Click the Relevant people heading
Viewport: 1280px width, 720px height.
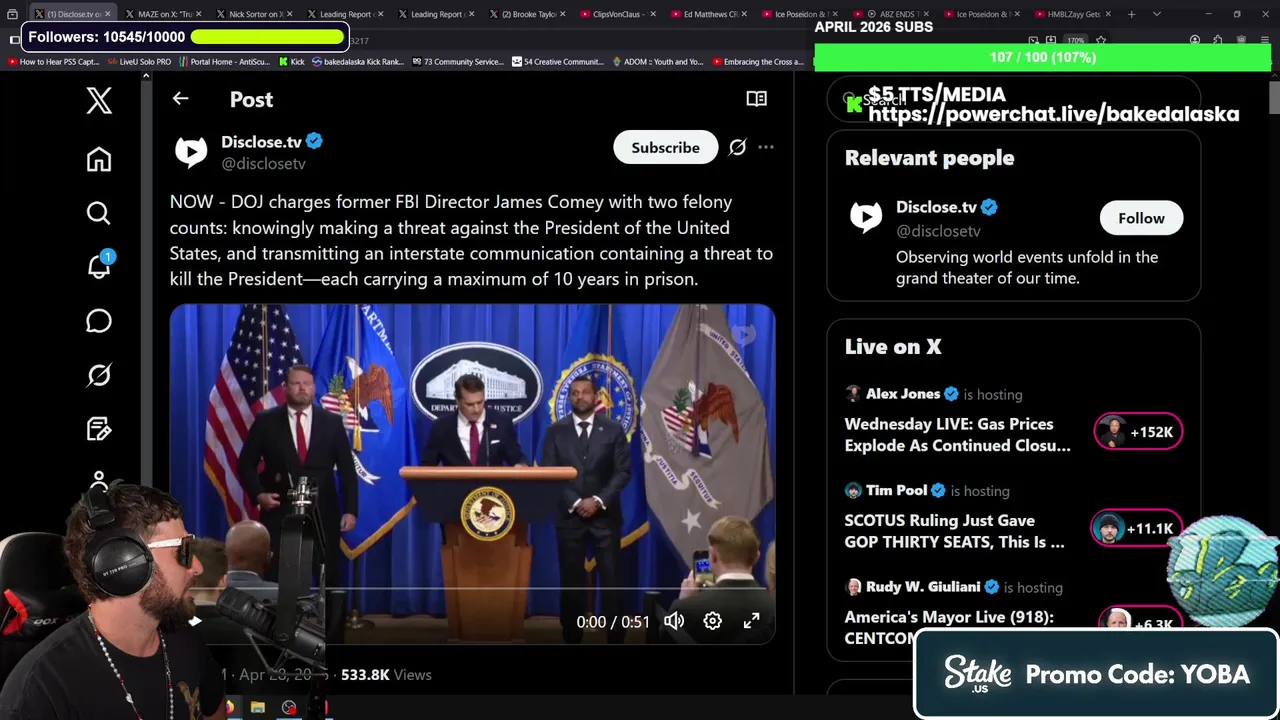[x=929, y=158]
